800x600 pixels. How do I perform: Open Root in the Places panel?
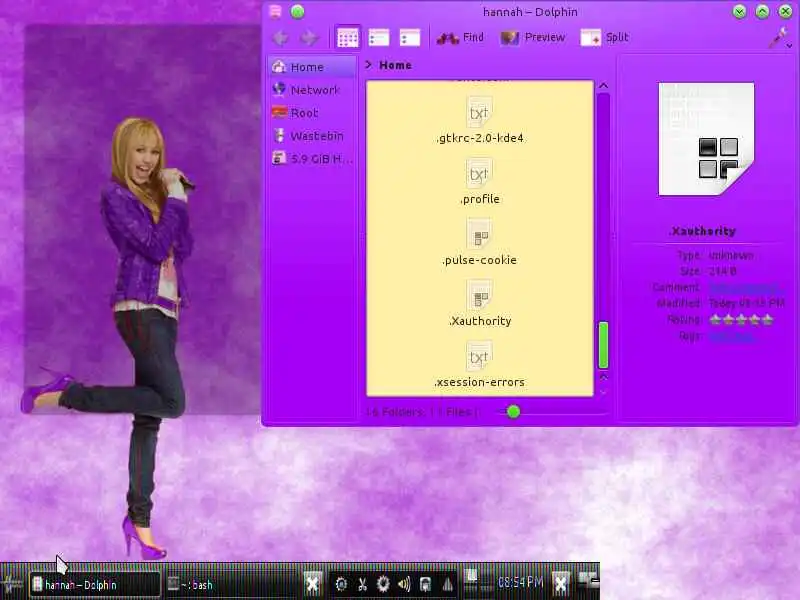[x=312, y=113]
